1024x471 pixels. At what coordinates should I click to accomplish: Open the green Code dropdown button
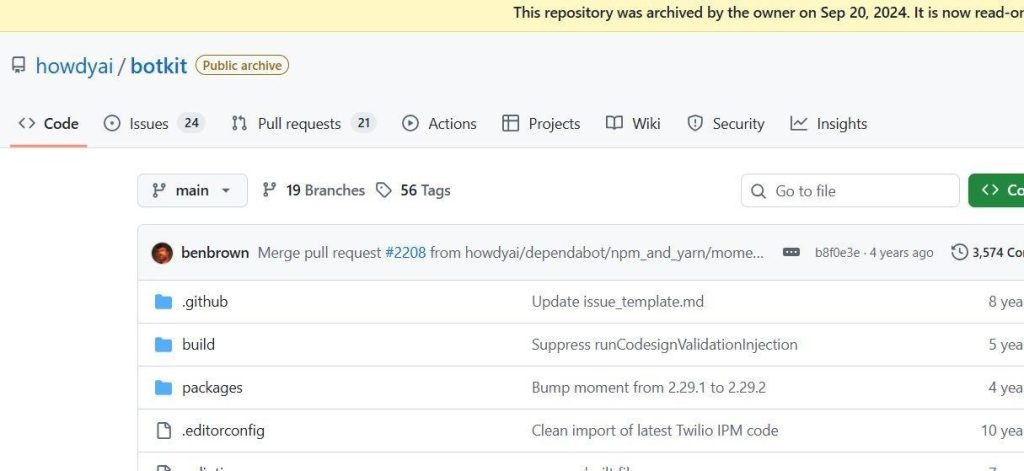[x=995, y=190]
